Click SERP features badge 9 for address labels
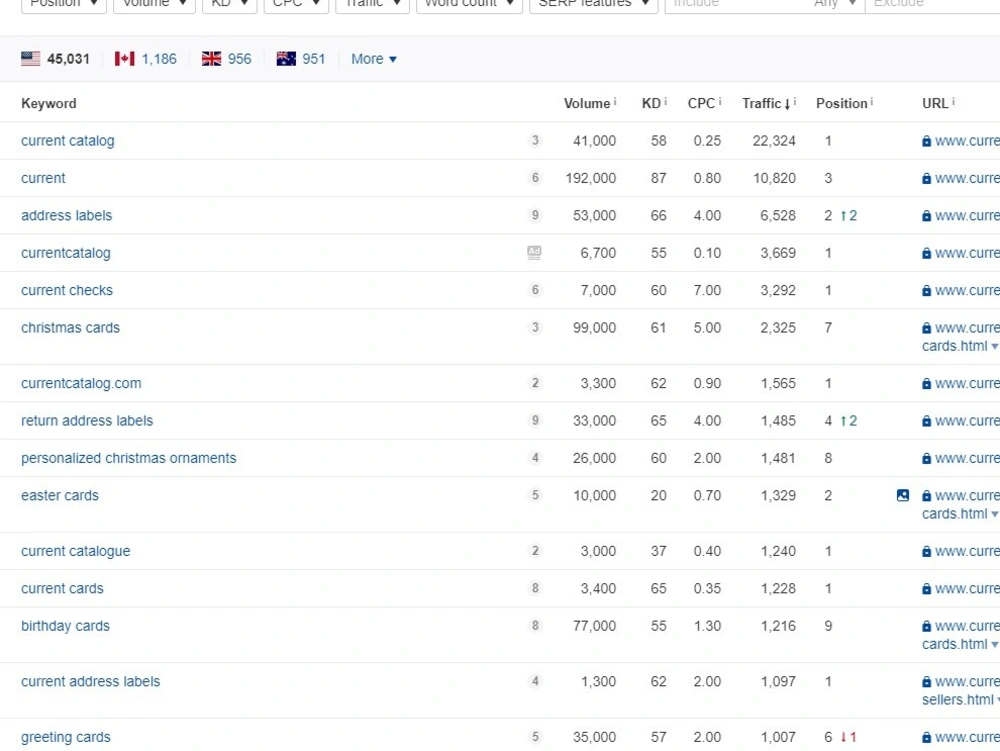Viewport: 1000px width, 751px height. coord(535,215)
